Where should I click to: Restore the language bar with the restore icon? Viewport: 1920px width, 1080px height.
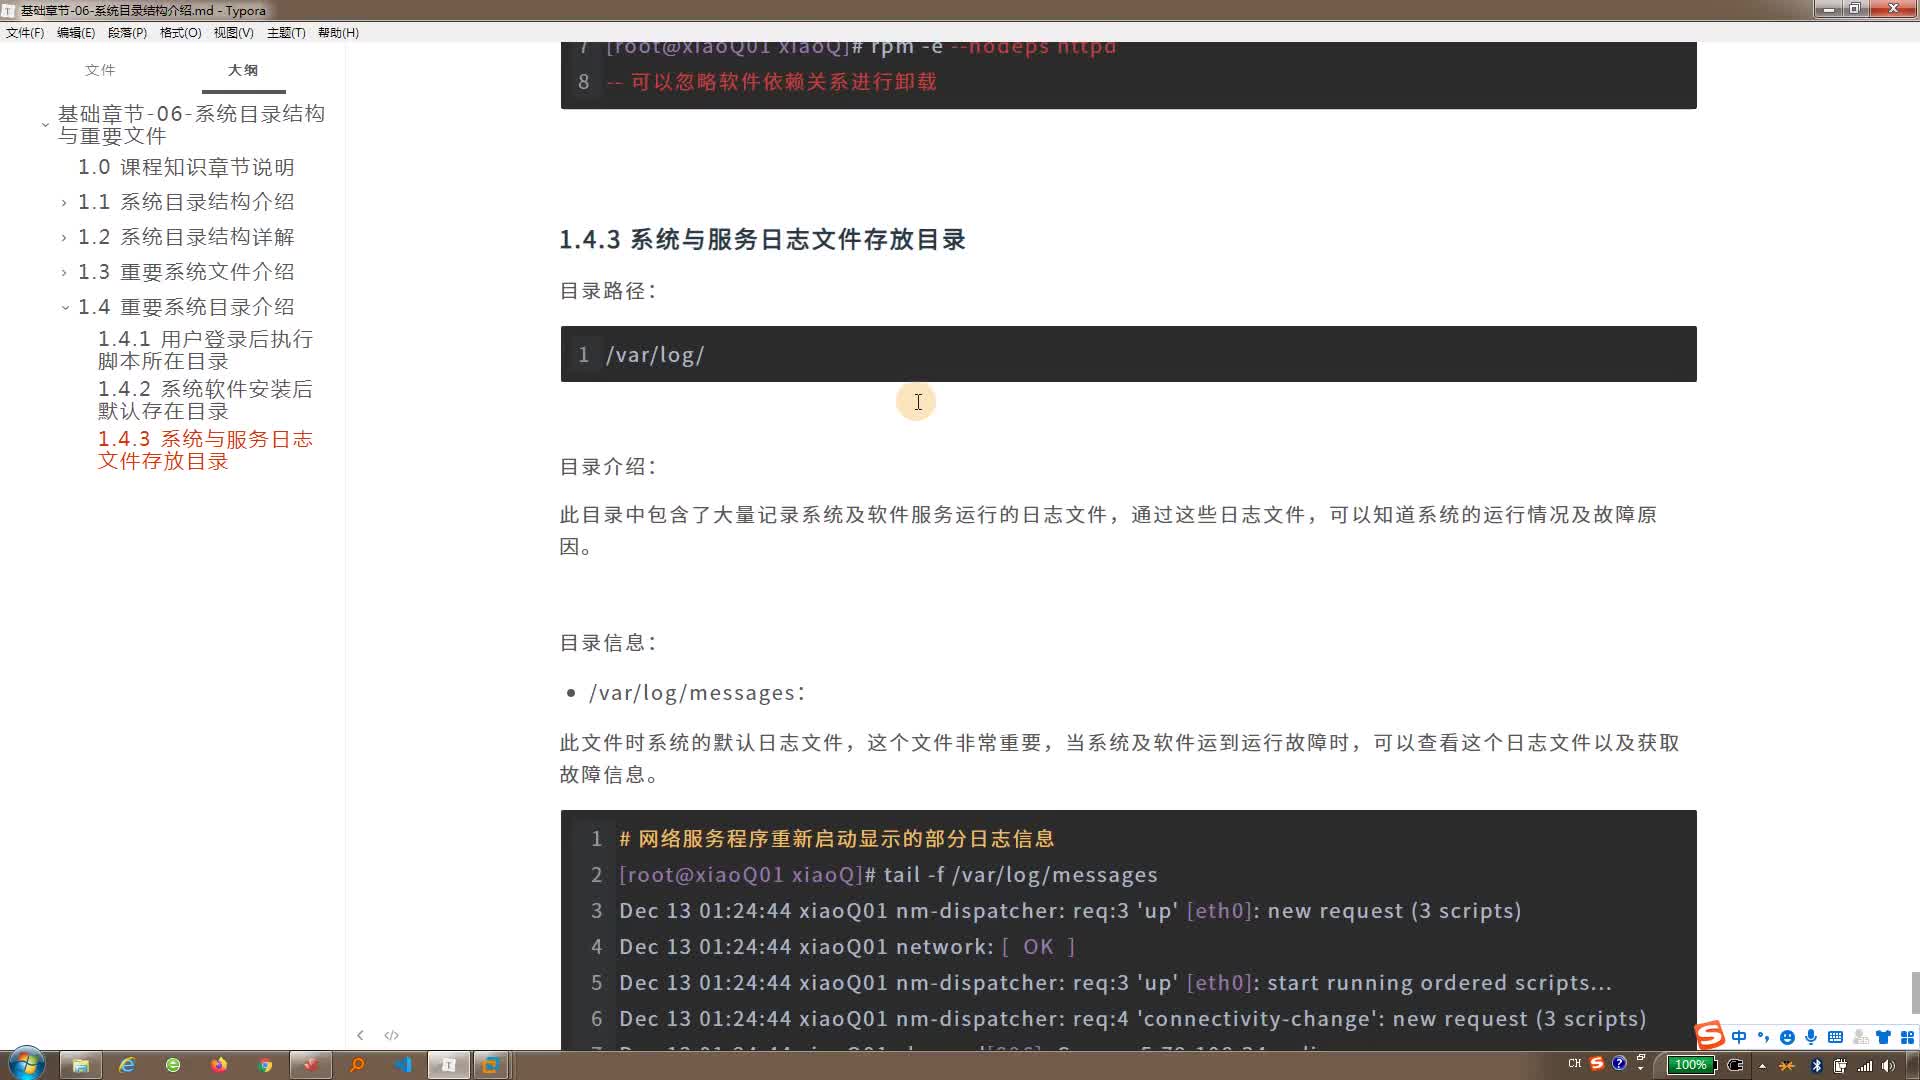pyautogui.click(x=1641, y=1057)
